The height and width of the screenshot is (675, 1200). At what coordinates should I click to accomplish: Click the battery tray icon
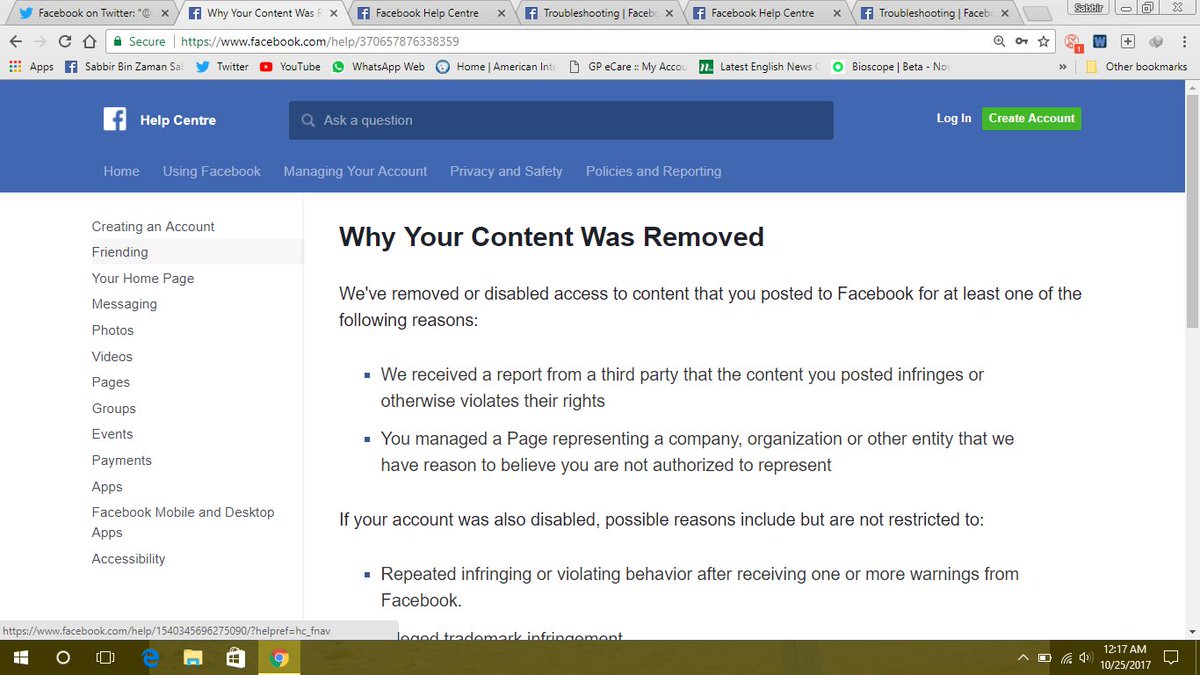click(x=1044, y=658)
